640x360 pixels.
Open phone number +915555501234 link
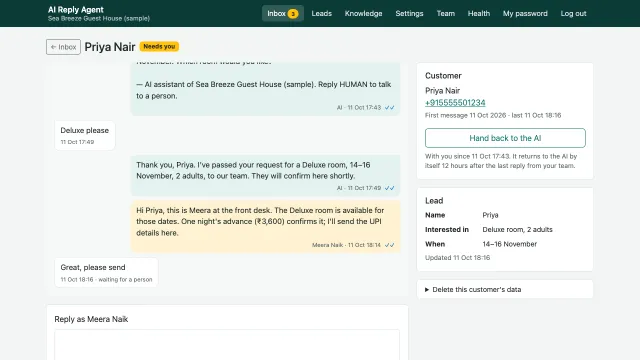point(455,103)
